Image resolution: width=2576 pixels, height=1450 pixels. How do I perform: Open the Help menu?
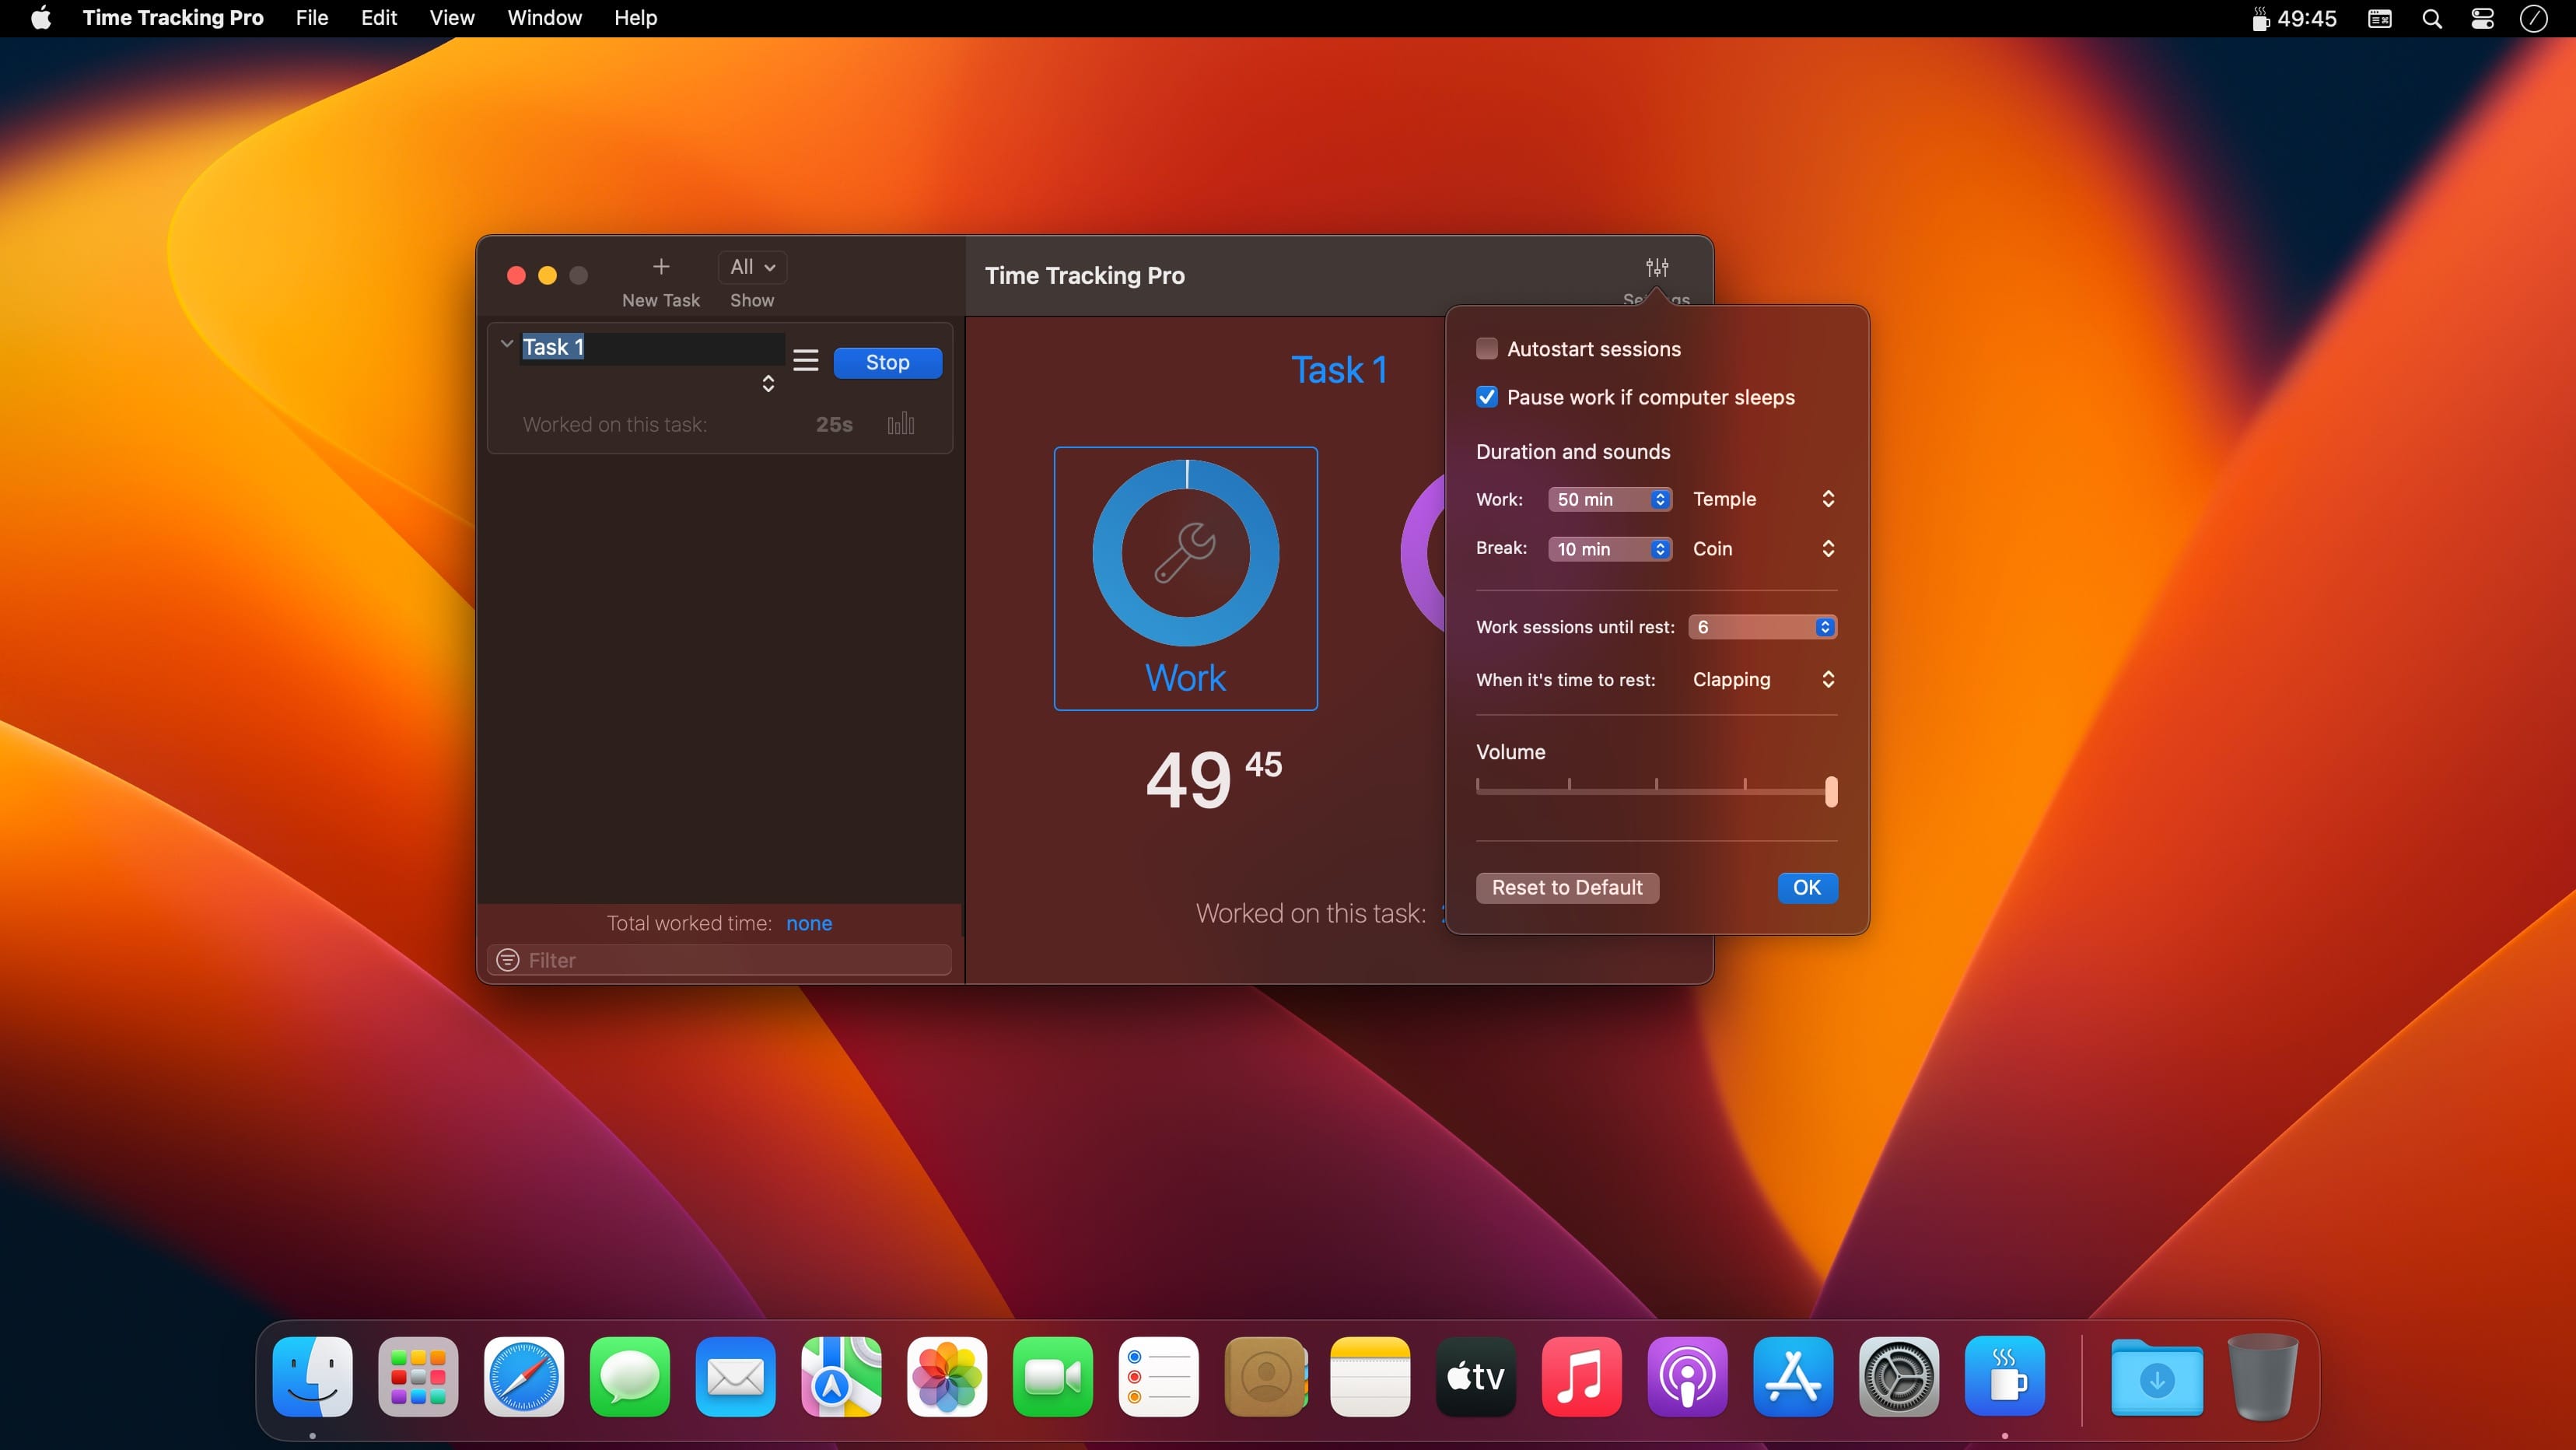click(636, 18)
